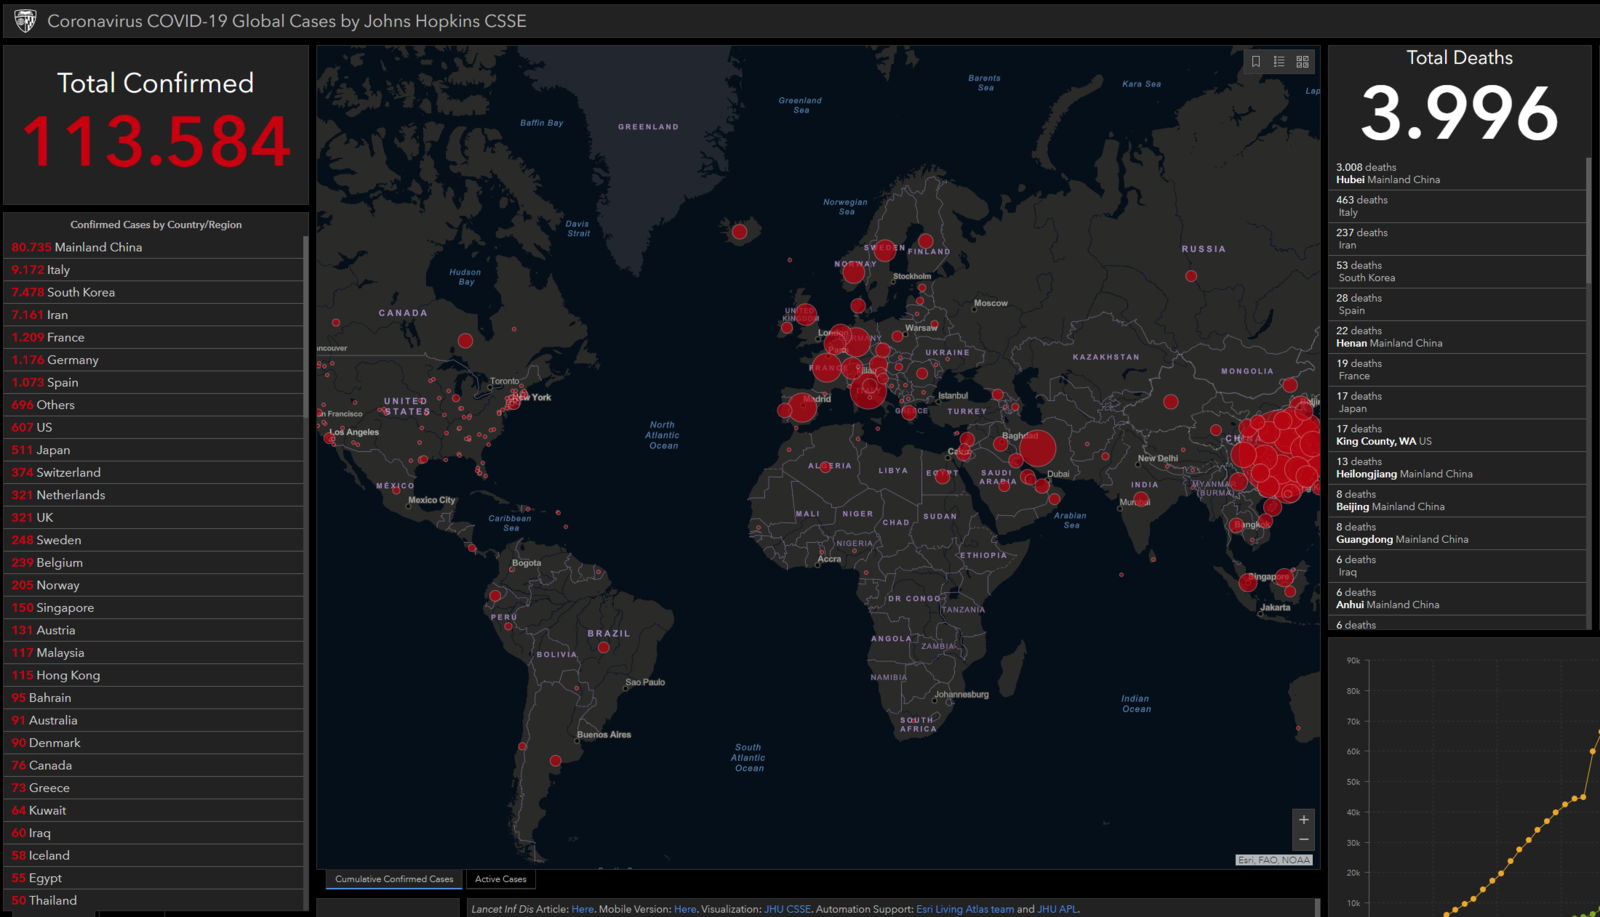Image resolution: width=1600 pixels, height=917 pixels.
Task: Select Austria in the country list
Action: [x=153, y=630]
